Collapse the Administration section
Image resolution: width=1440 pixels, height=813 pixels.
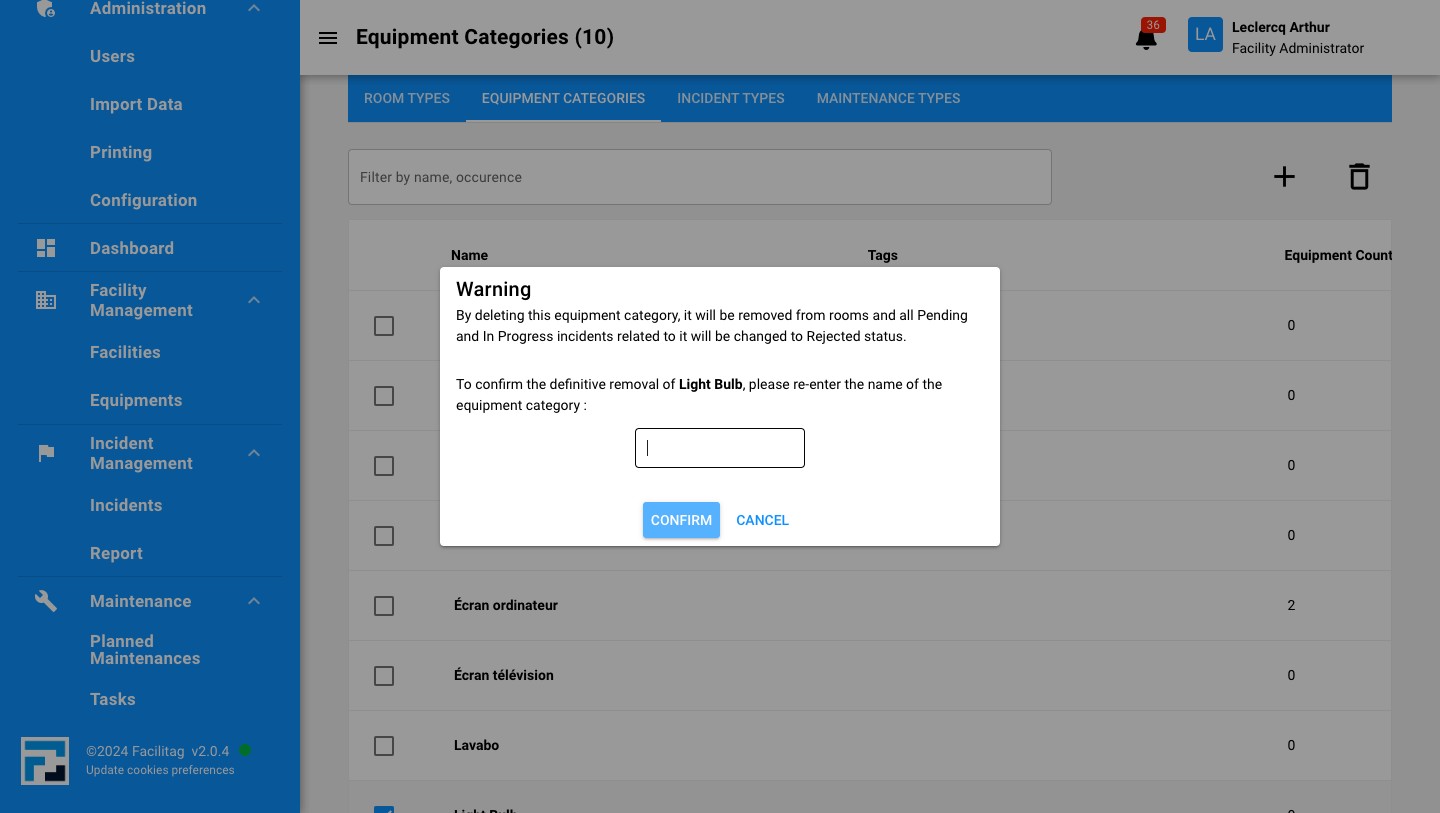click(254, 7)
